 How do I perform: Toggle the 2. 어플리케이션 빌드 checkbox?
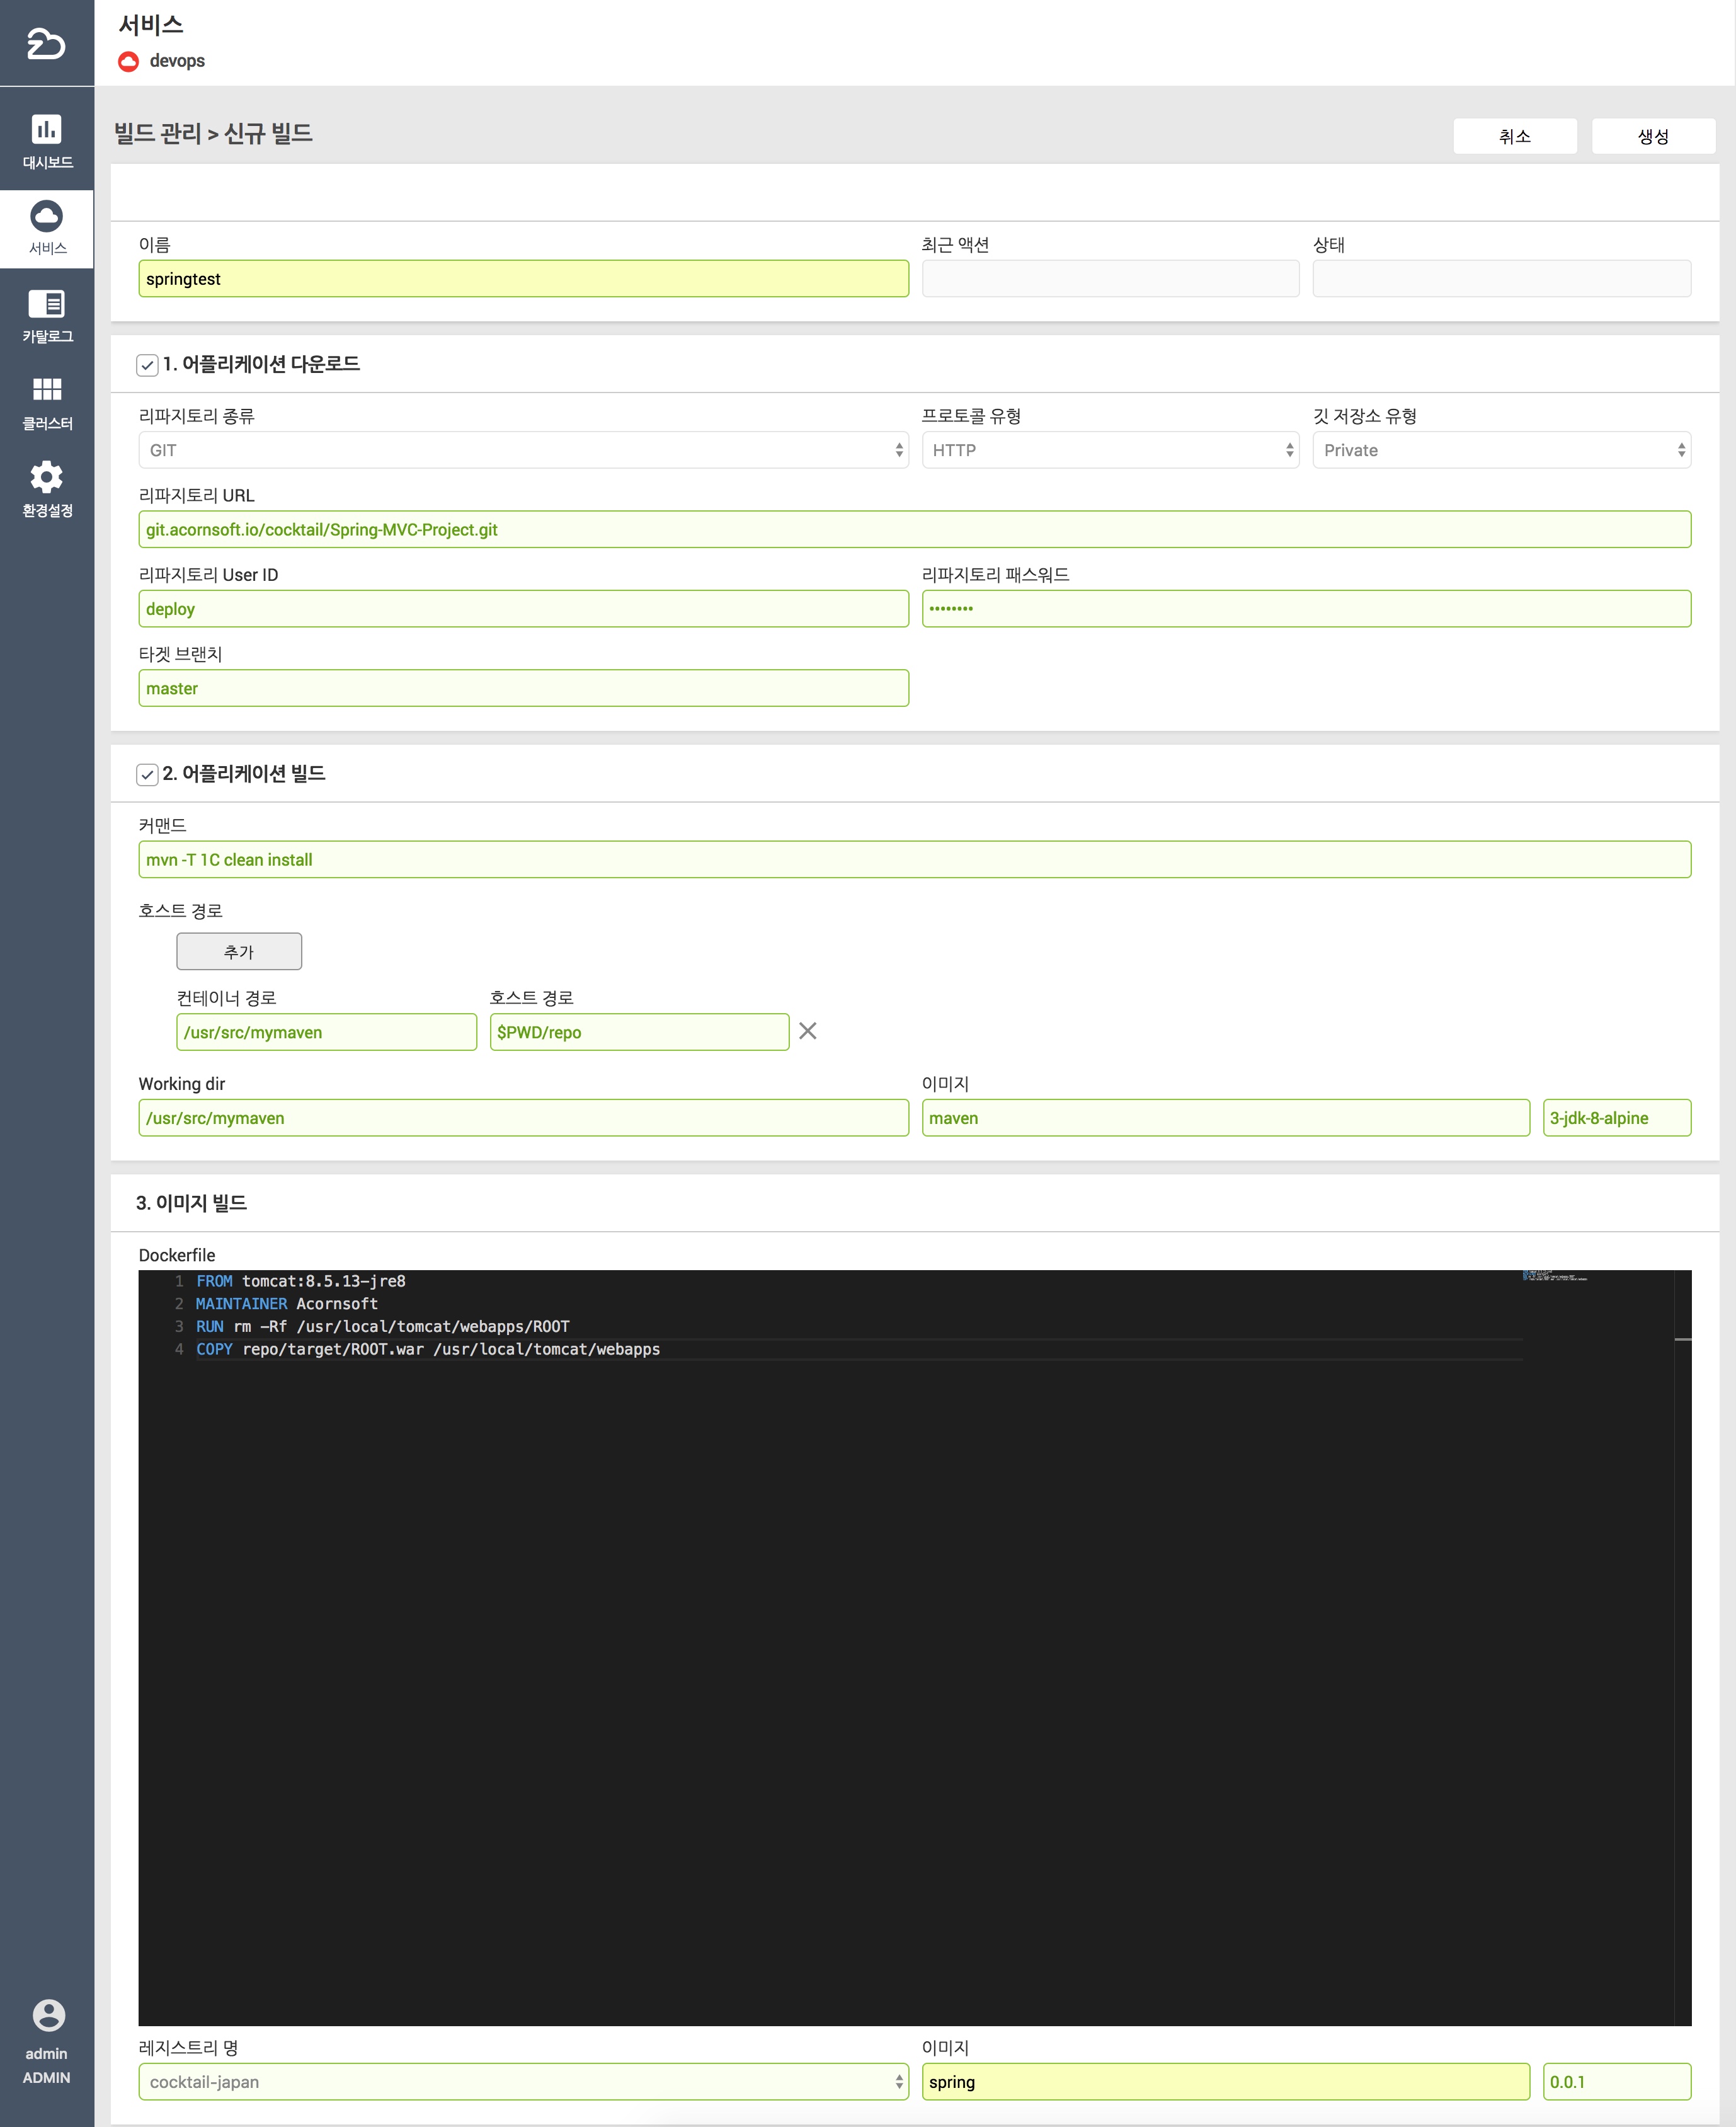tap(147, 774)
